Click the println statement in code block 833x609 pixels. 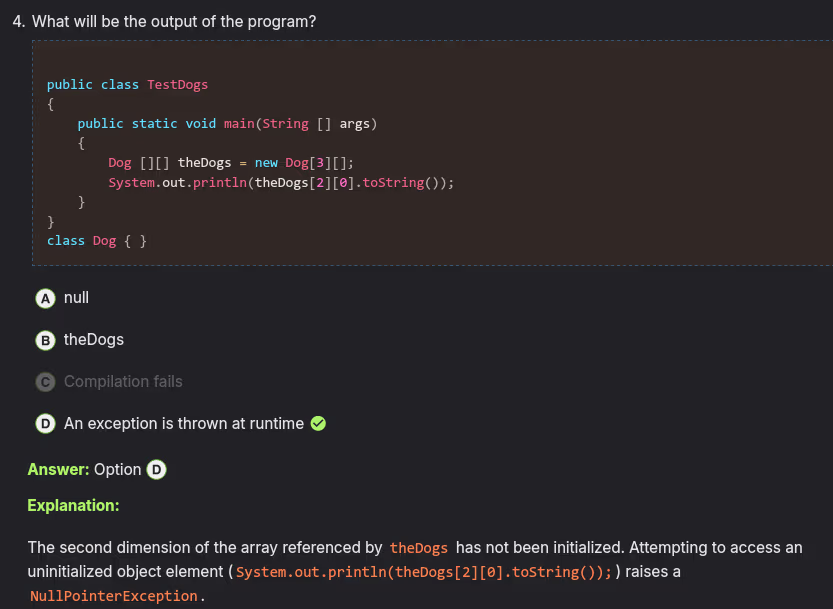point(282,183)
